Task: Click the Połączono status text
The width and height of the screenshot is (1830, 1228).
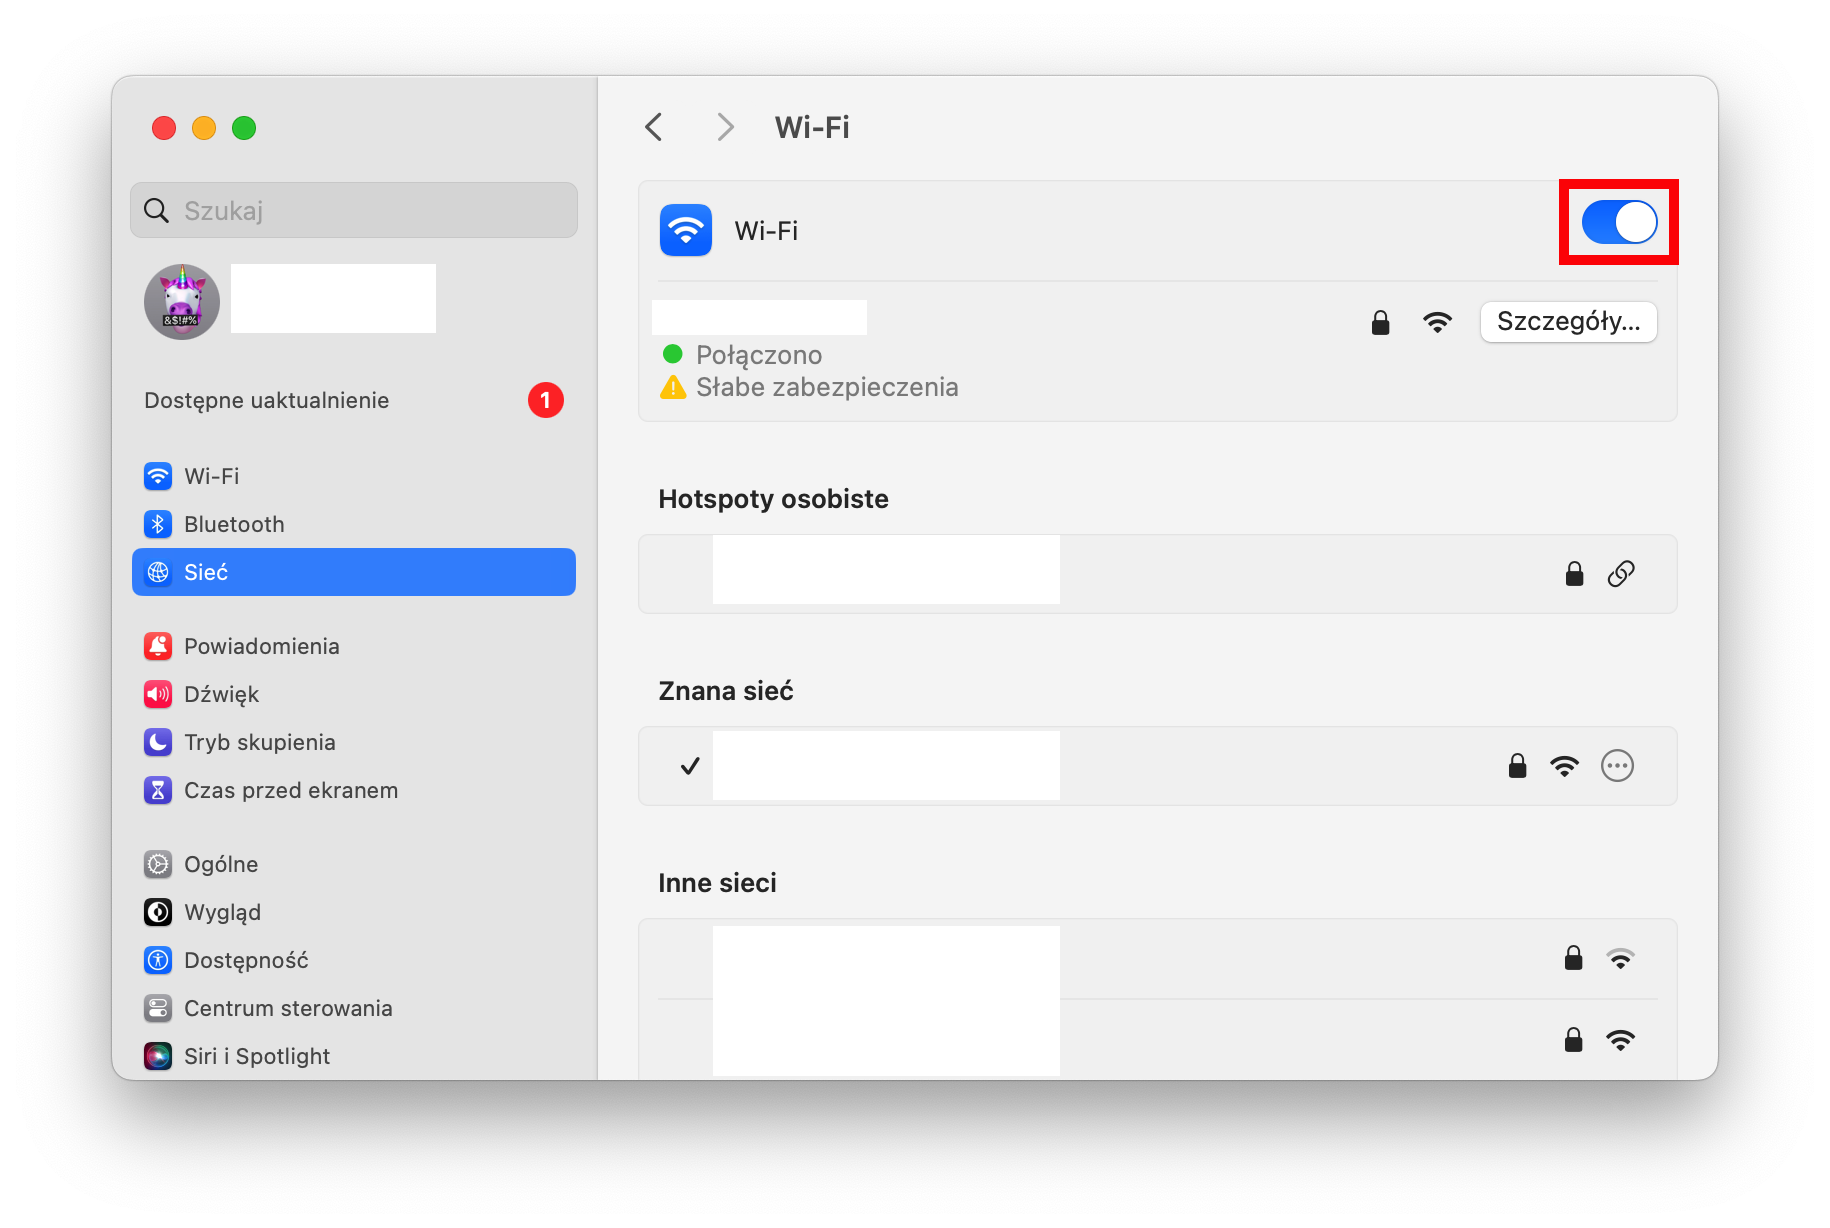Action: (x=759, y=355)
